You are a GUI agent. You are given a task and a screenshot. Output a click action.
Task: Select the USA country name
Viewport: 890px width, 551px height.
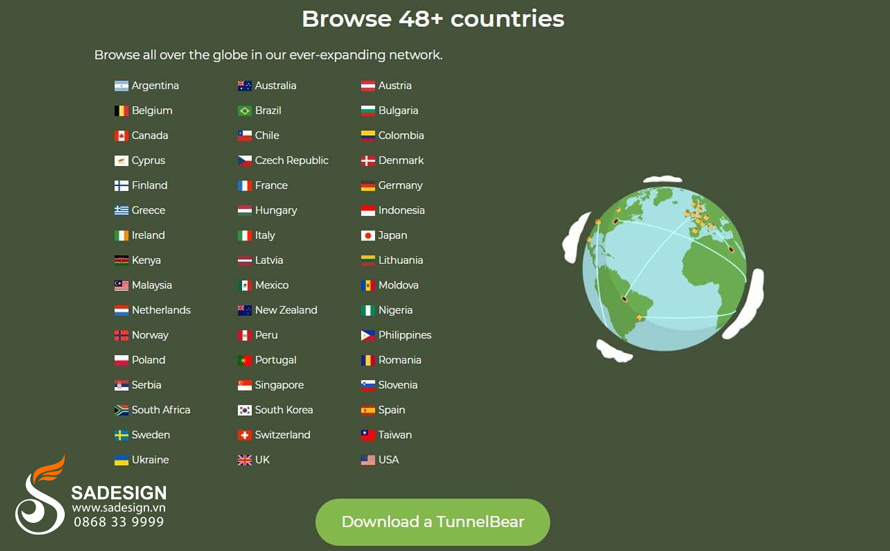(x=389, y=460)
